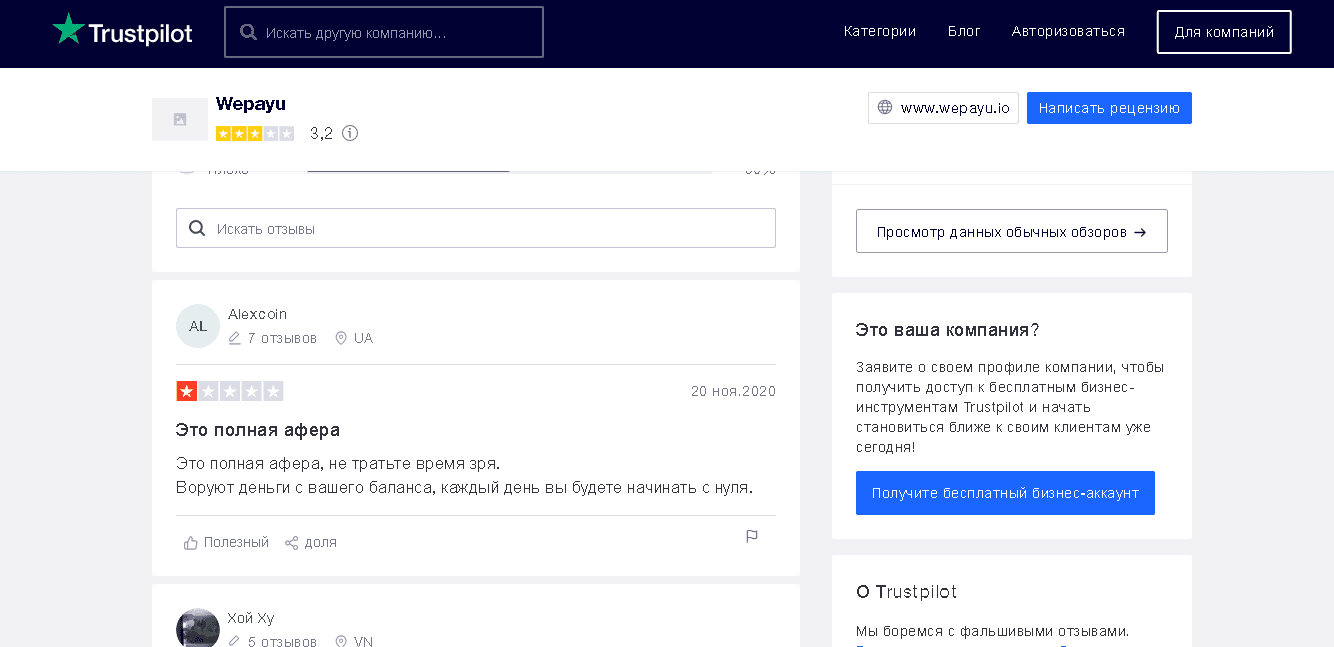The width and height of the screenshot is (1334, 647).
Task: Open the rating info icon beside 3,2
Action: pyautogui.click(x=349, y=133)
